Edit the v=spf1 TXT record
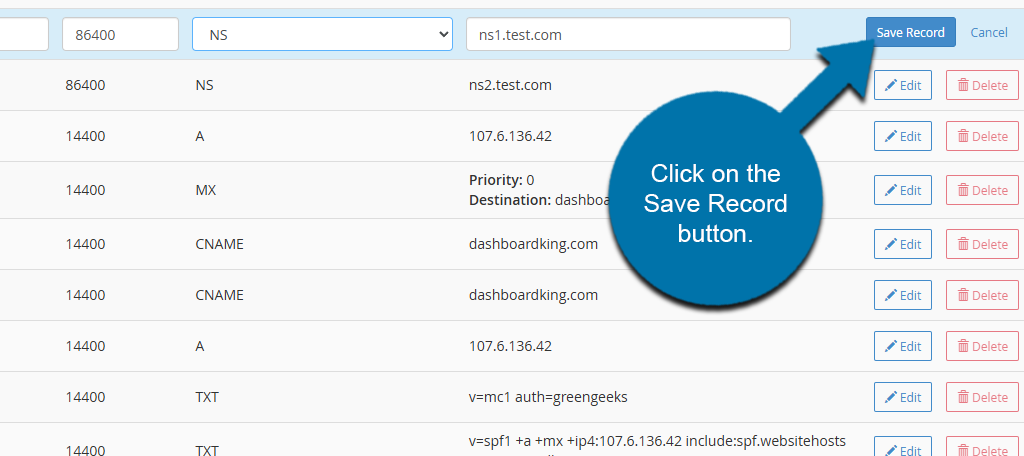Image resolution: width=1024 pixels, height=456 pixels. (903, 446)
